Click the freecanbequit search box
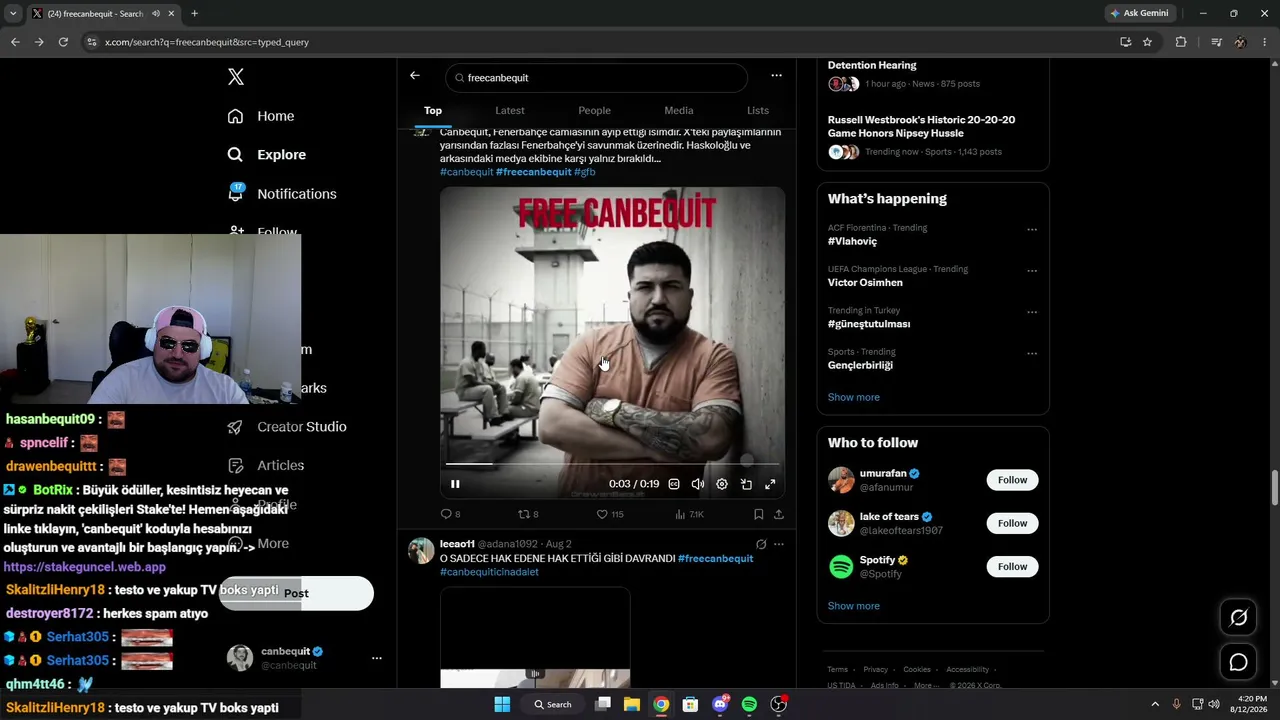Image resolution: width=1280 pixels, height=720 pixels. [x=597, y=78]
